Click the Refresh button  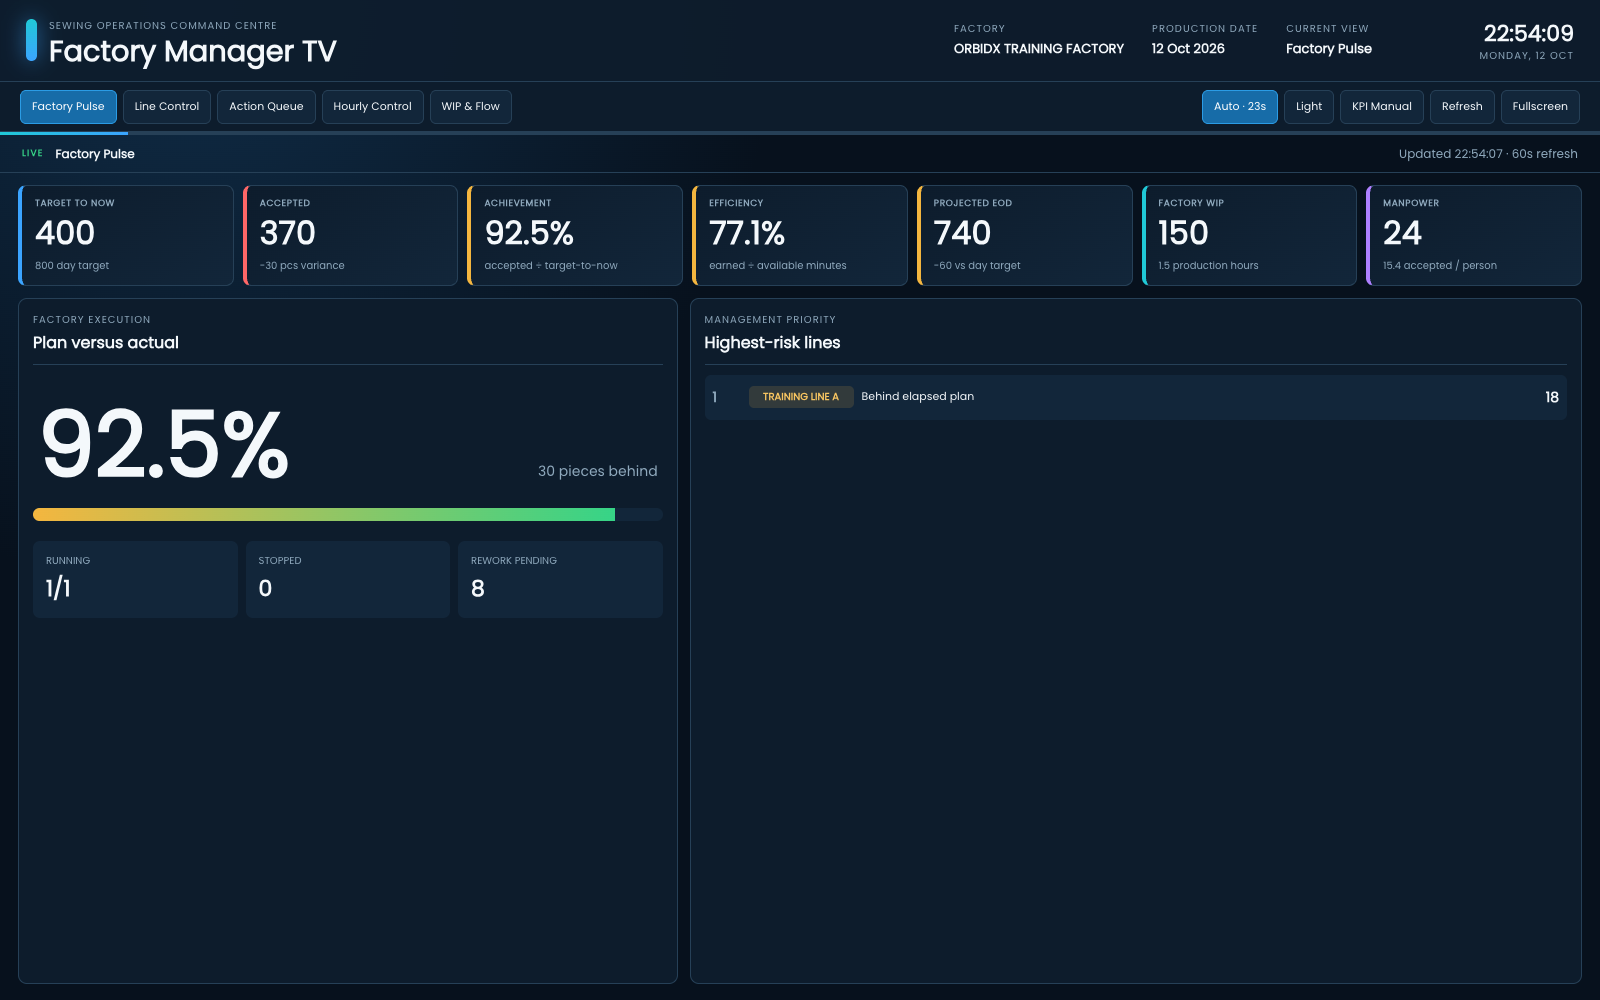tap(1462, 107)
